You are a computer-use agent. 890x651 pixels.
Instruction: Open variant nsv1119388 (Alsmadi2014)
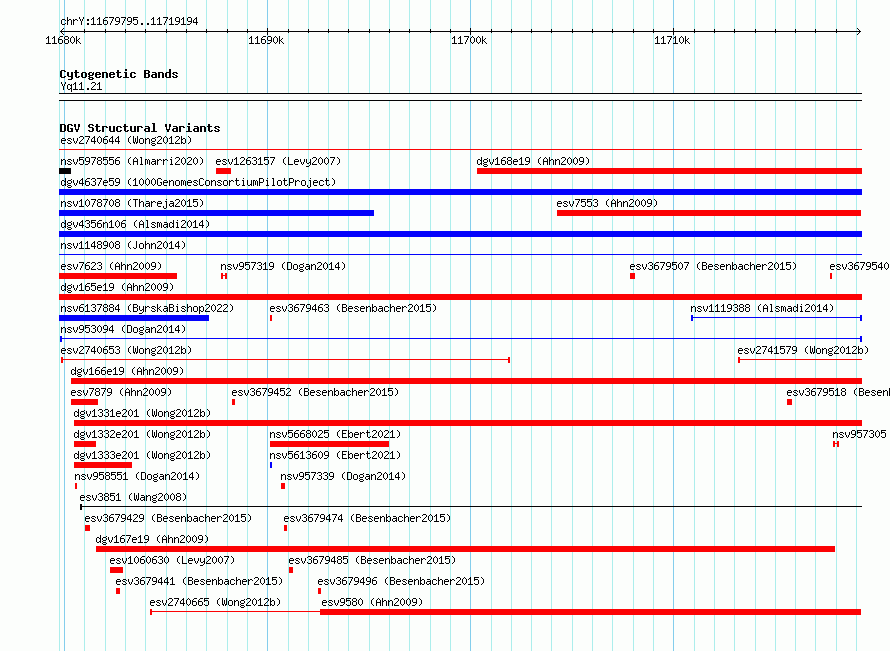[762, 308]
